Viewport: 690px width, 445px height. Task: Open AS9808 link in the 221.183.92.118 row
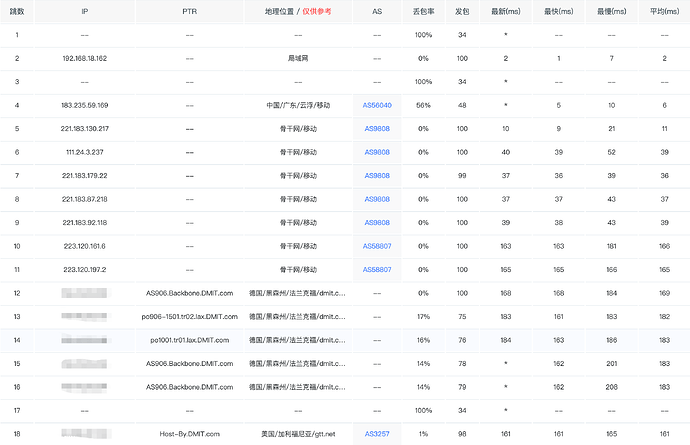pyautogui.click(x=377, y=223)
